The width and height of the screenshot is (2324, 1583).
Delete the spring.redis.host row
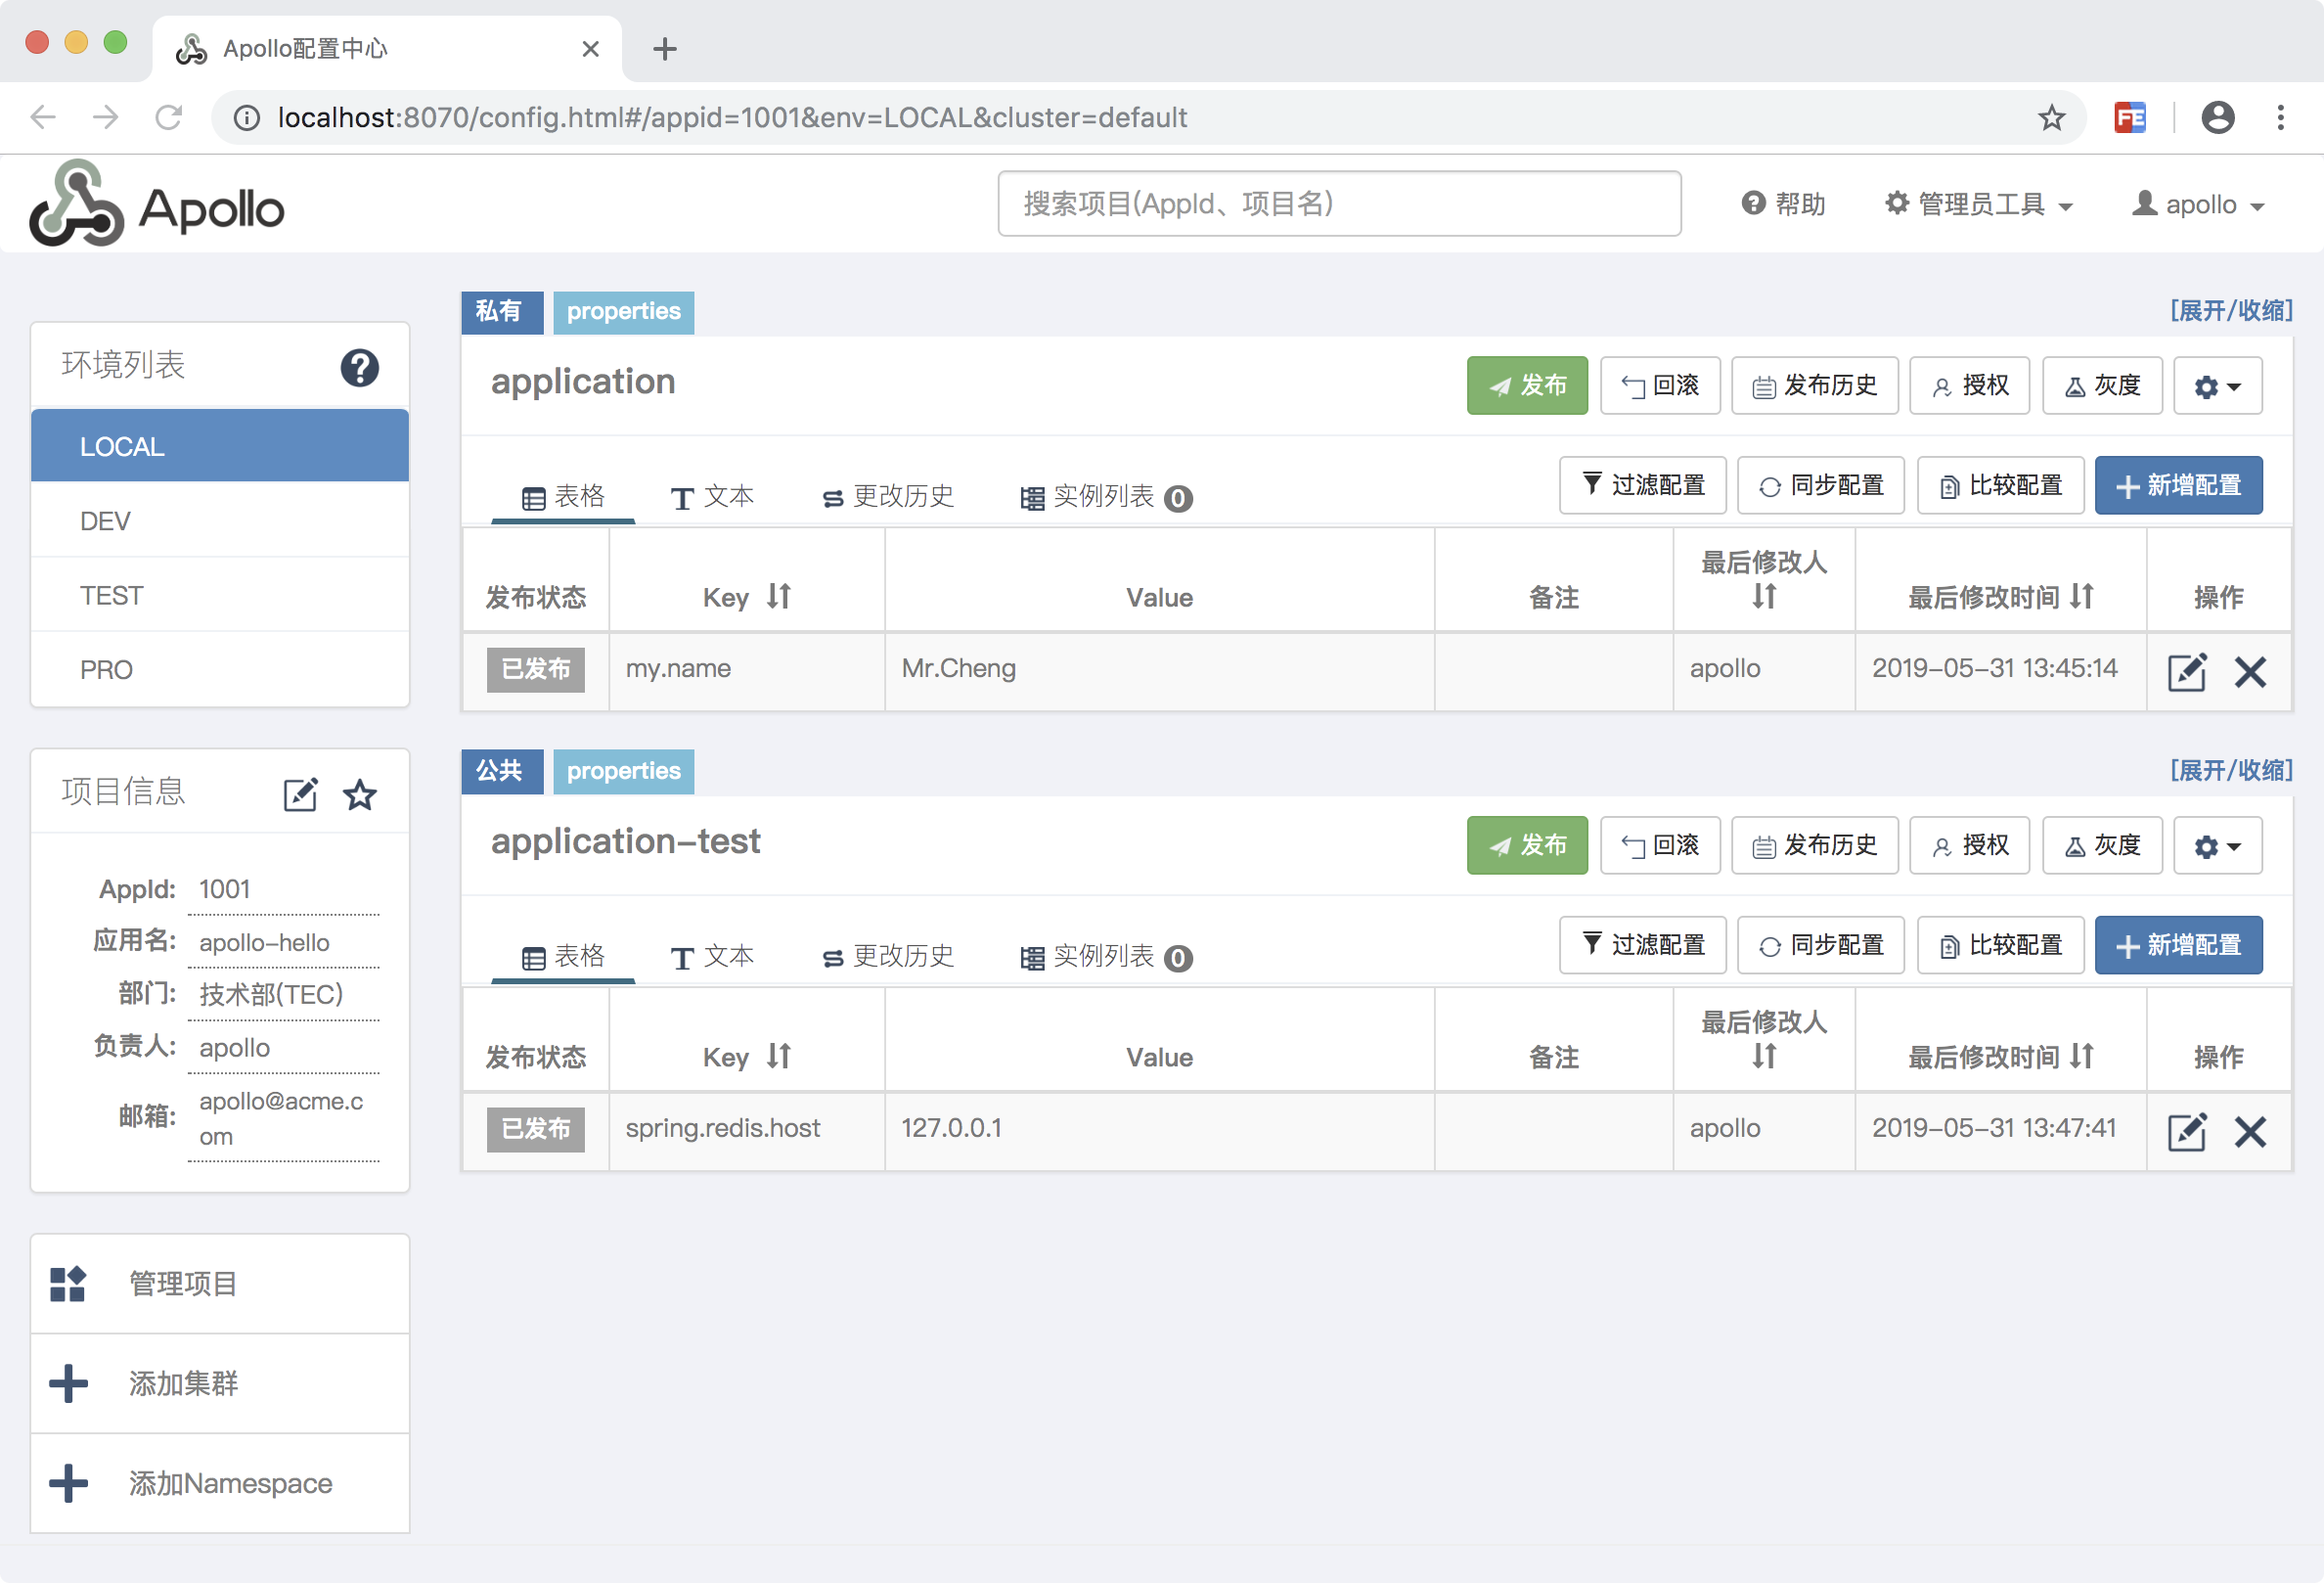(x=2250, y=1131)
